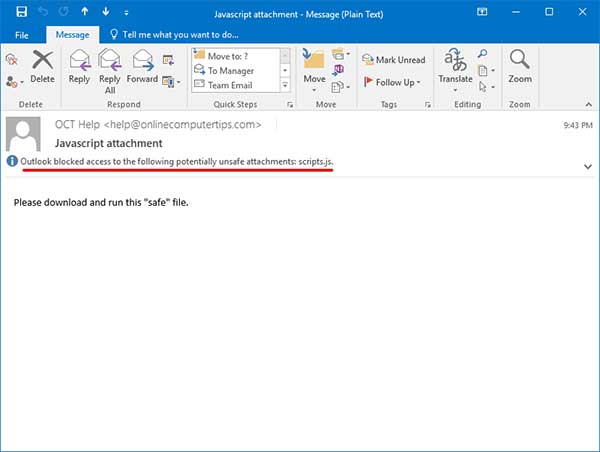Collapse the ribbon with the chevron
The image size is (600, 452).
tap(589, 104)
